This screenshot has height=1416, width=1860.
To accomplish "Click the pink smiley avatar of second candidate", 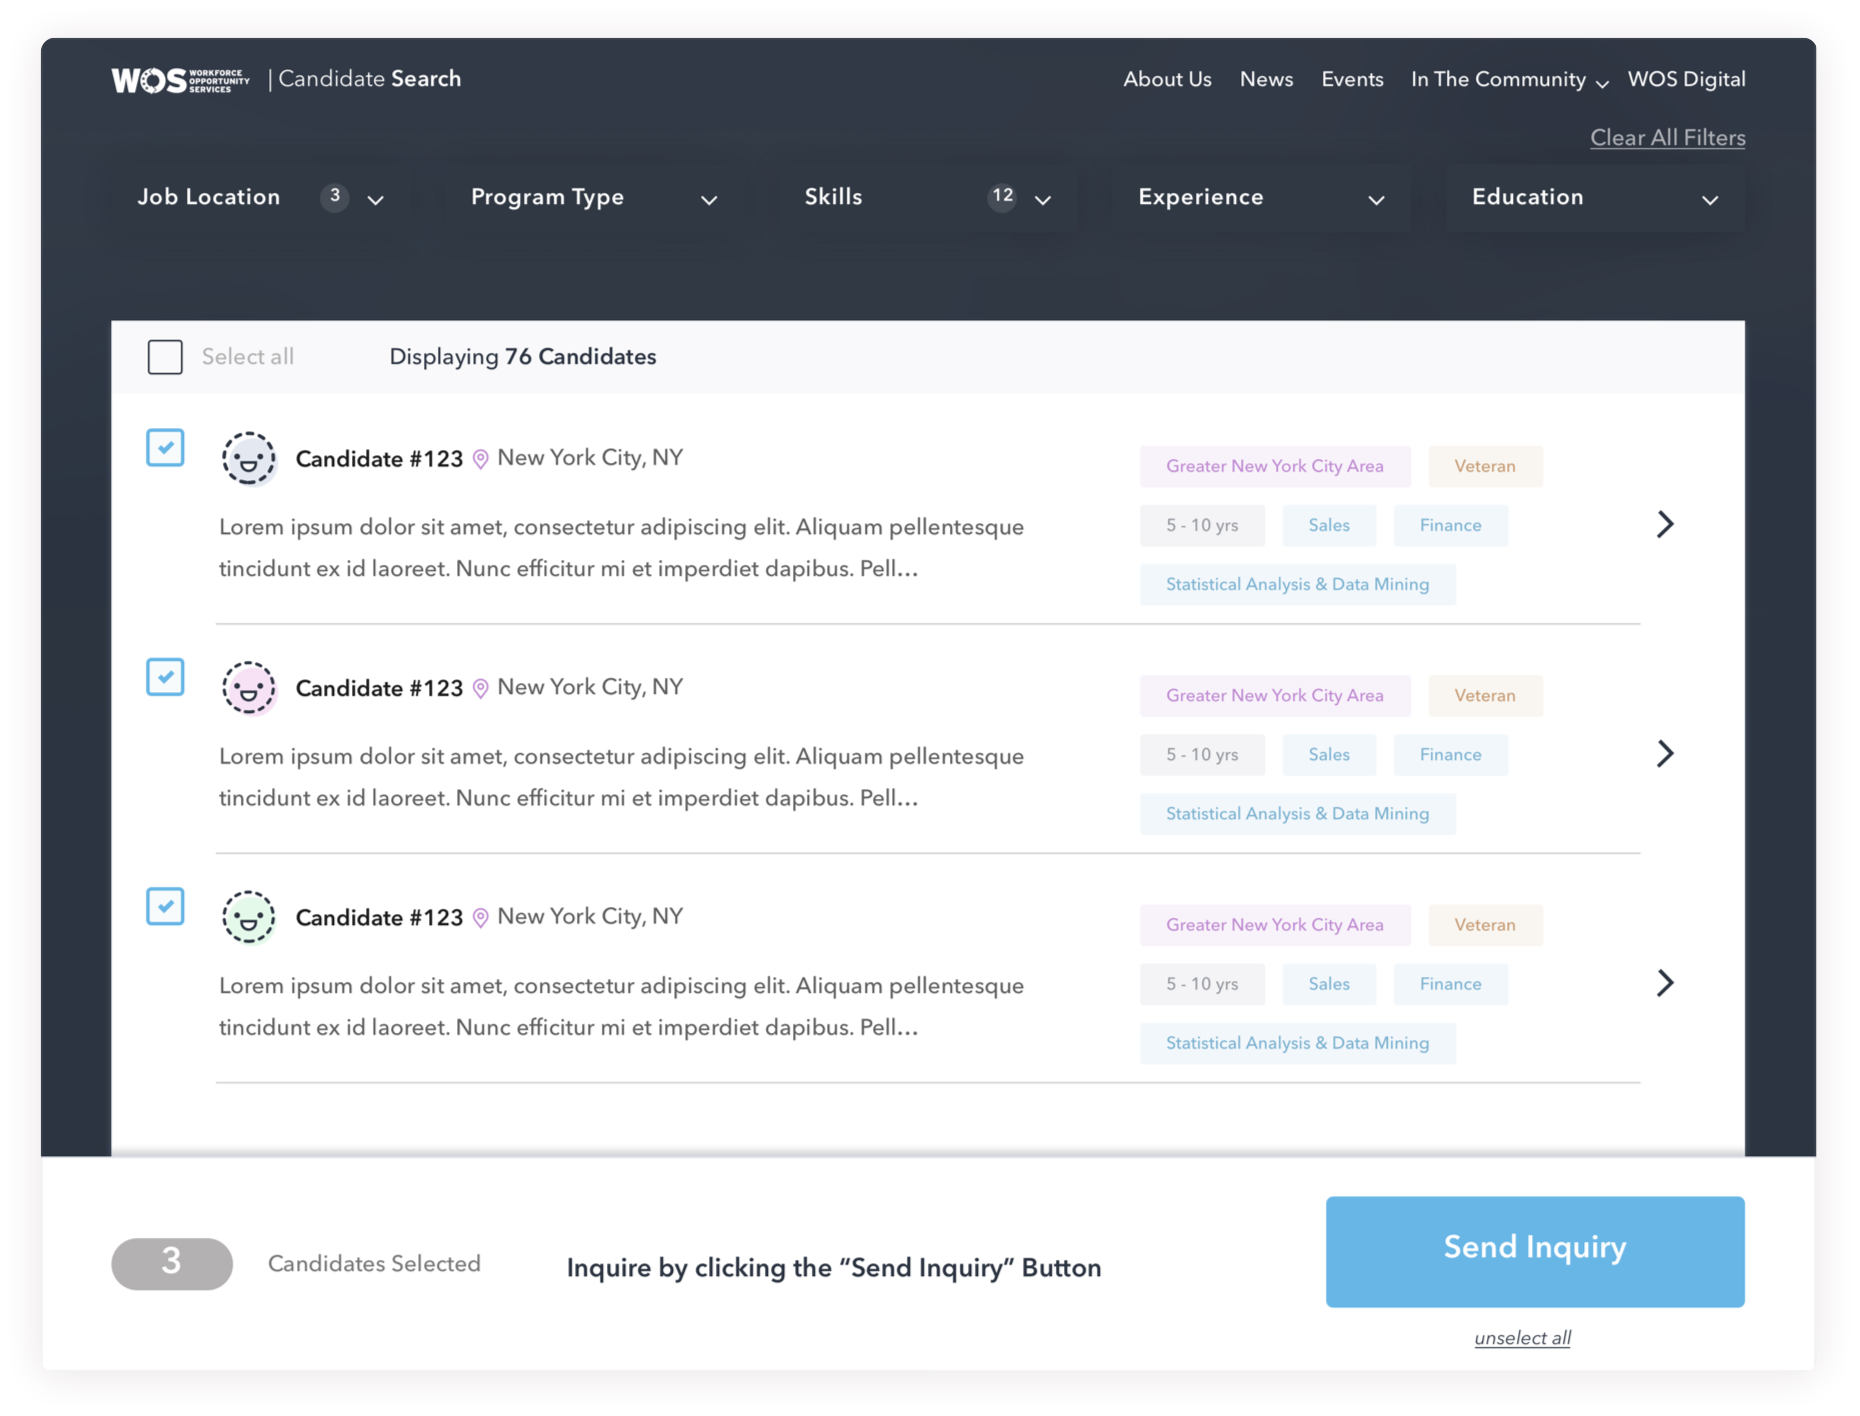I will [x=249, y=688].
